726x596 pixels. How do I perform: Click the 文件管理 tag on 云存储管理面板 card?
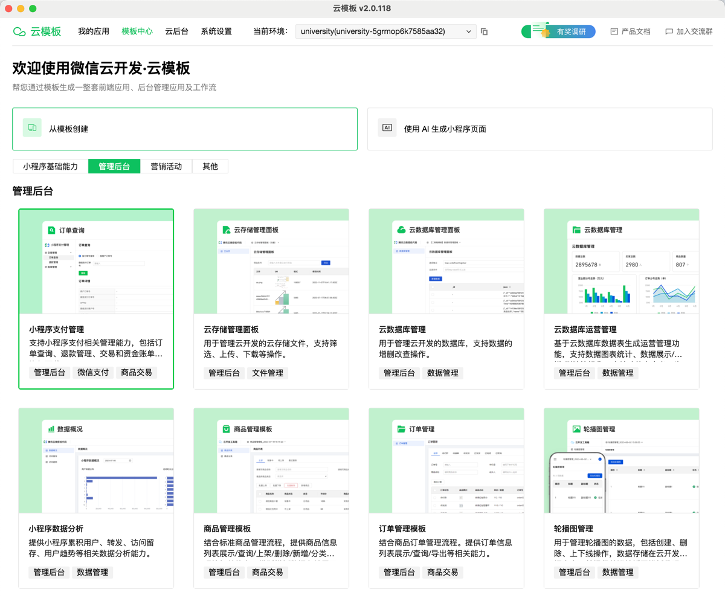pyautogui.click(x=268, y=373)
